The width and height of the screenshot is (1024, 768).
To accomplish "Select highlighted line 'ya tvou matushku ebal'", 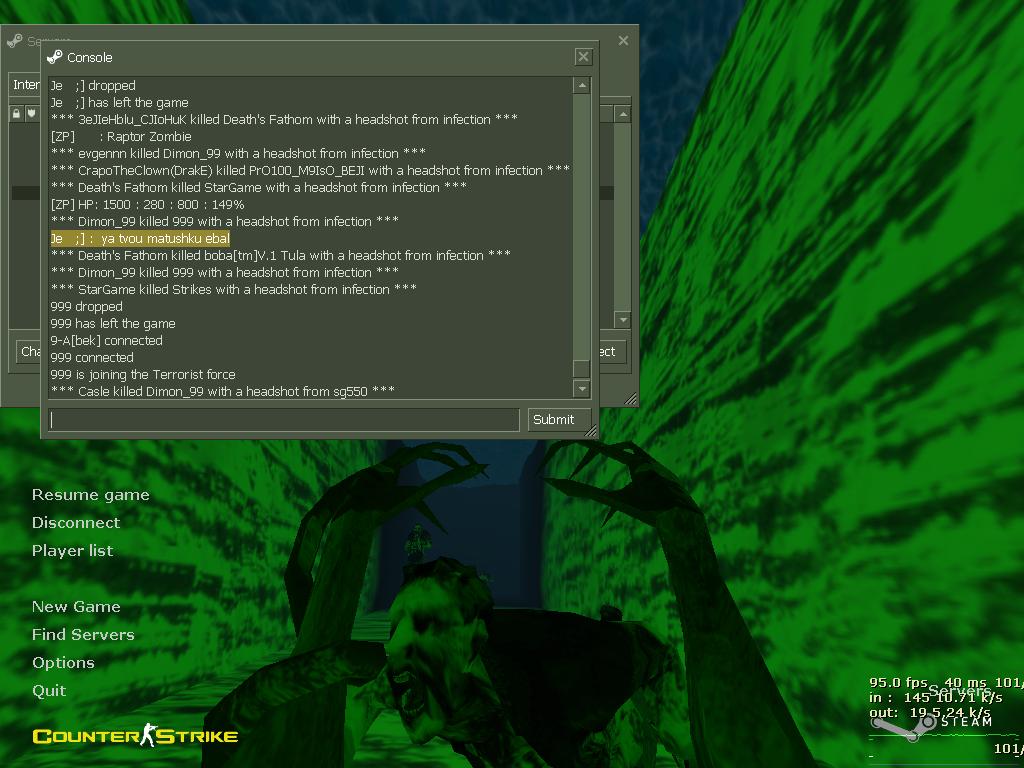I will click(140, 238).
